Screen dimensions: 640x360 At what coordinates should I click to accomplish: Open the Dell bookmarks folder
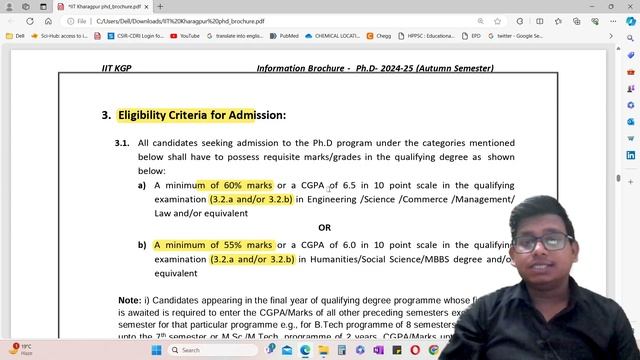pyautogui.click(x=16, y=36)
